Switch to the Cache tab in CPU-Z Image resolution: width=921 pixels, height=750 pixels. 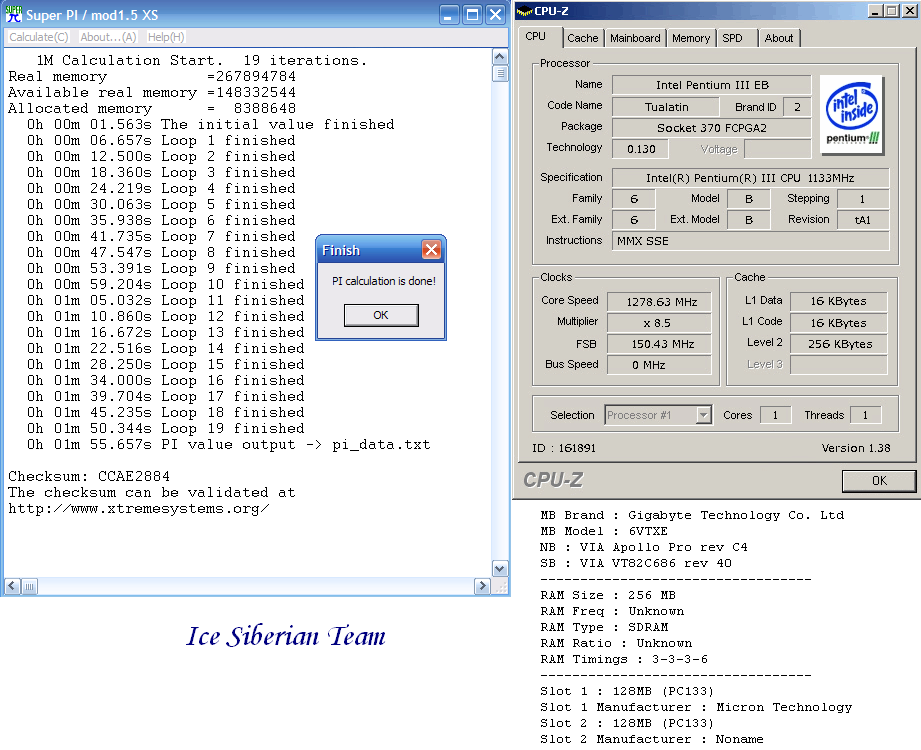tap(582, 38)
